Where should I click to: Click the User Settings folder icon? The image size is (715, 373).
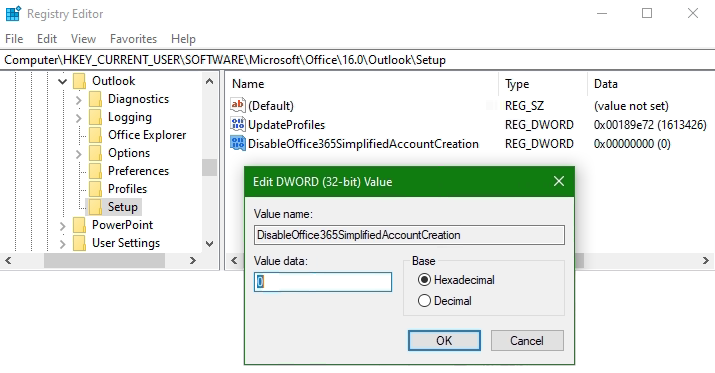pos(79,243)
